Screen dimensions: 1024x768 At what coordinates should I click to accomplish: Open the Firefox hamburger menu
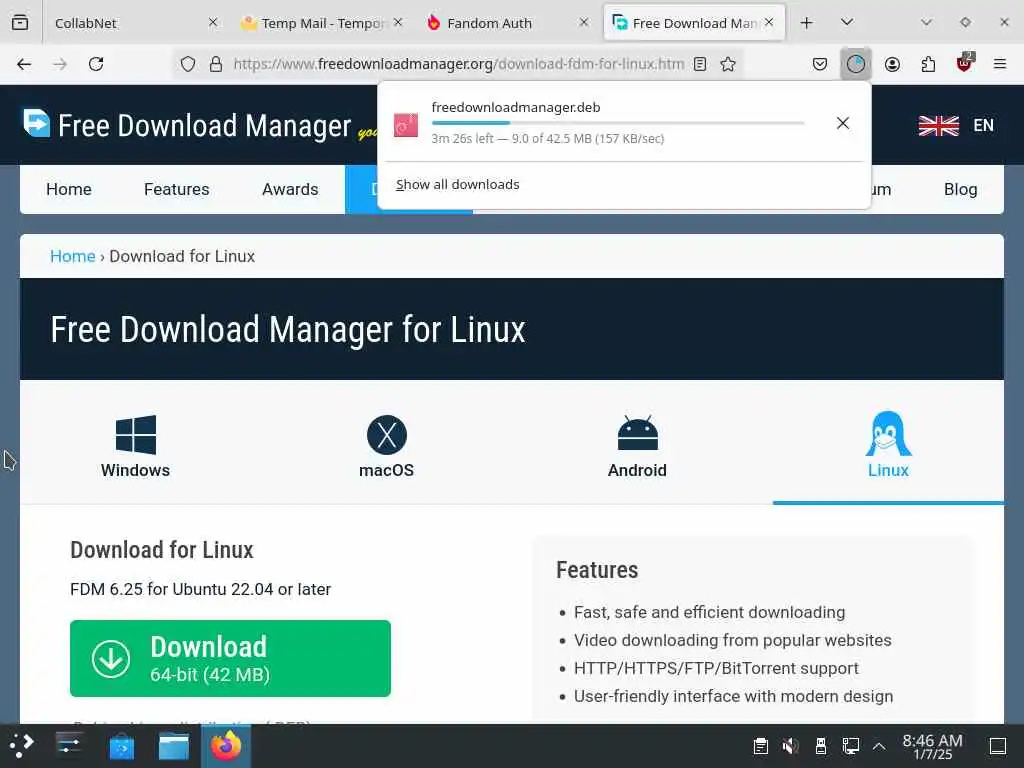(1000, 64)
